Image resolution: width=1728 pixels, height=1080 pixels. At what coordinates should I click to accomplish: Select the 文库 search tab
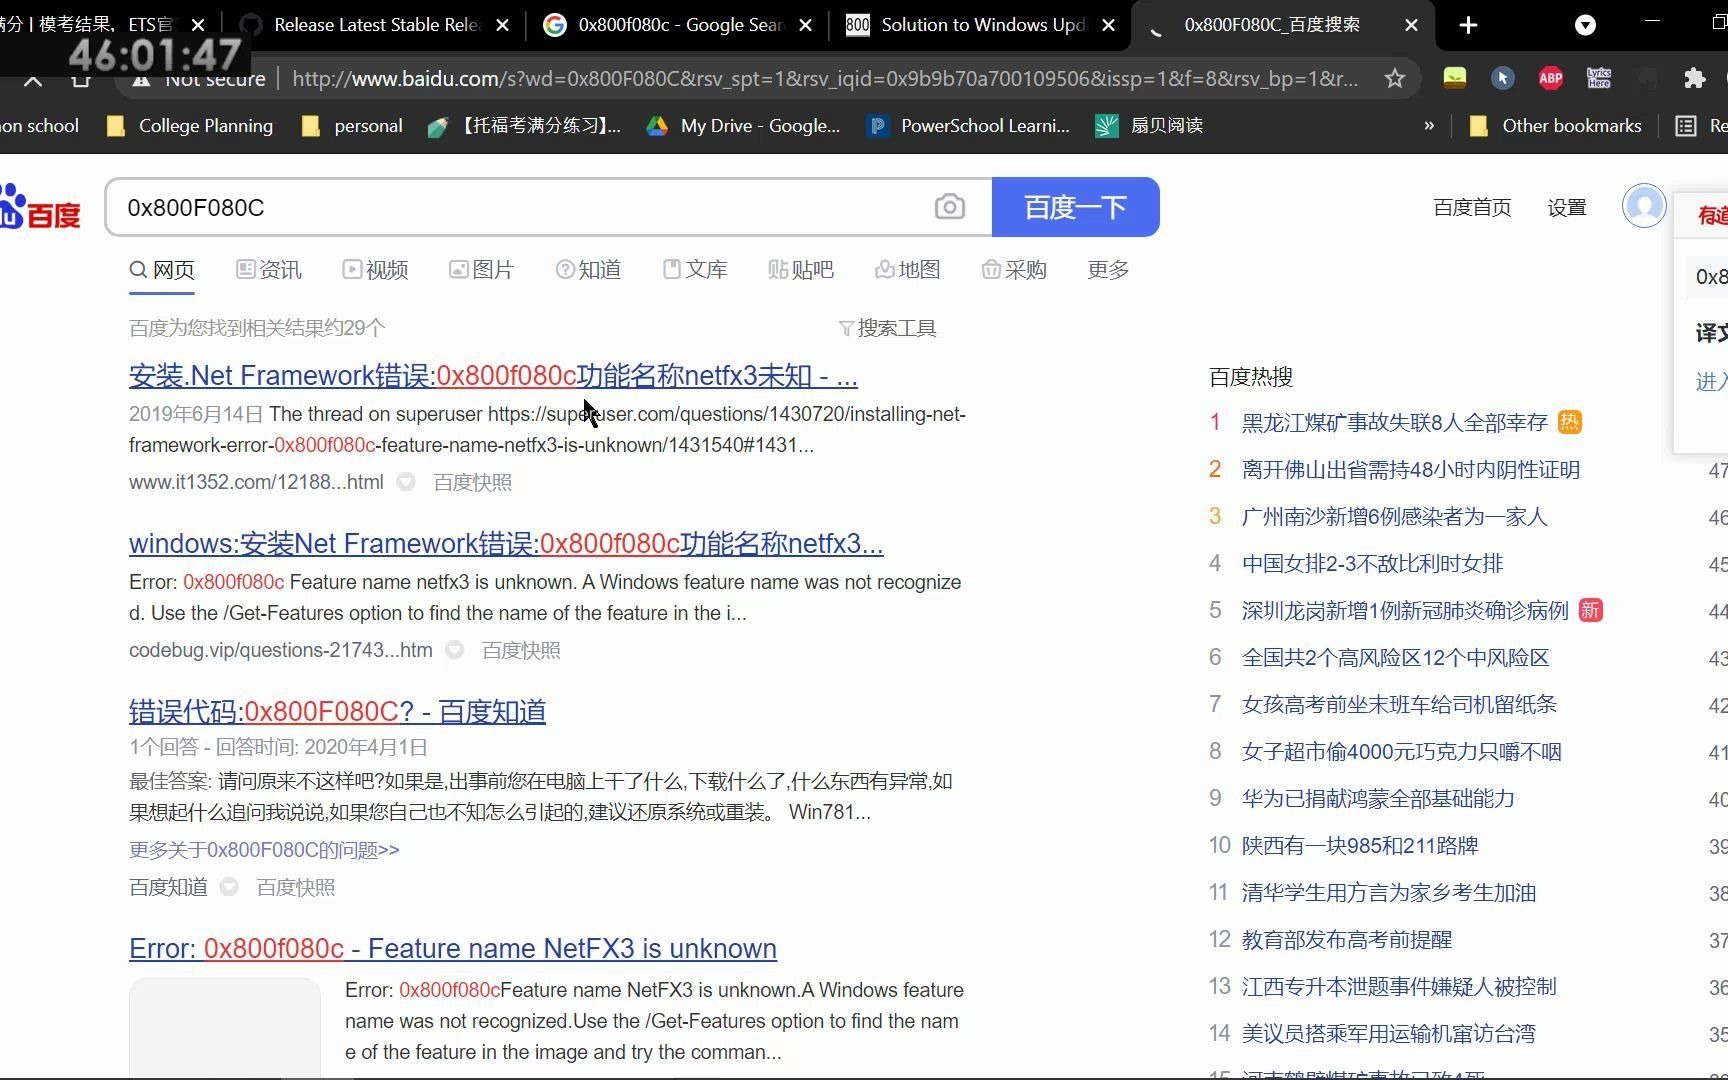point(695,269)
